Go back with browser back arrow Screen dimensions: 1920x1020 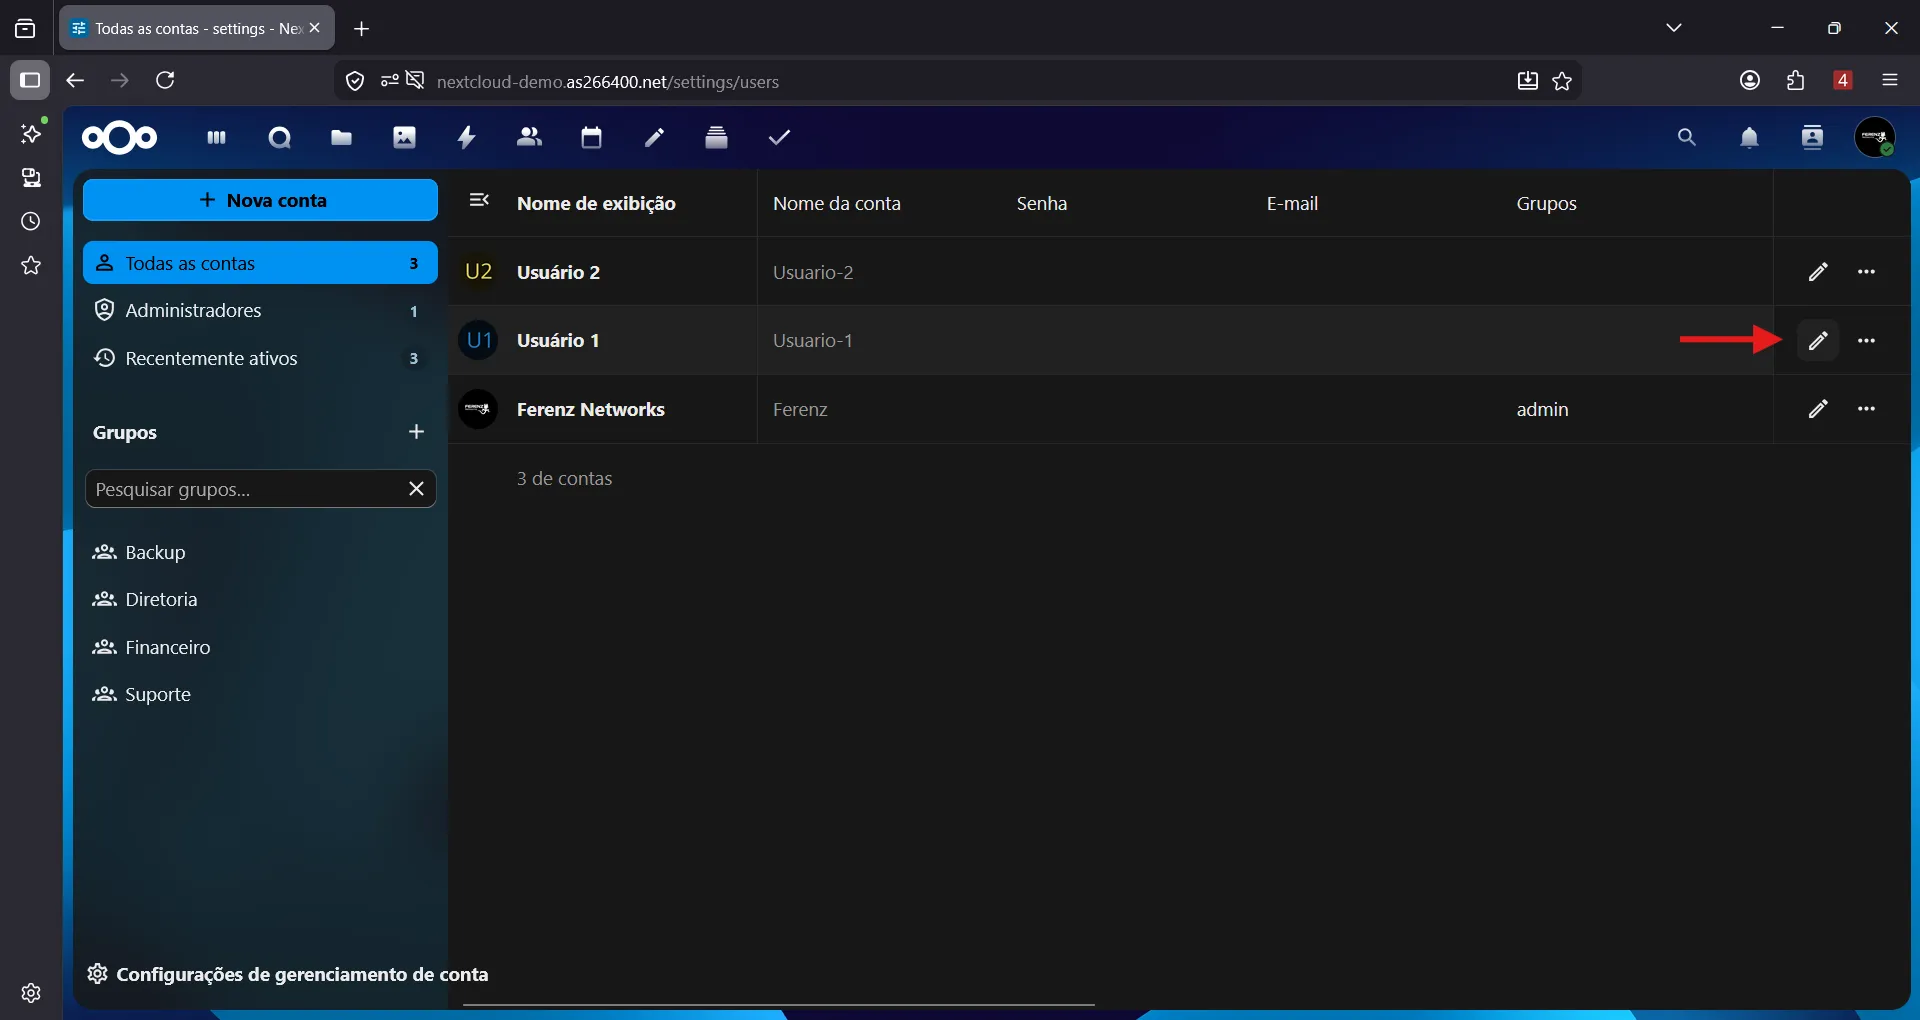pyautogui.click(x=75, y=80)
